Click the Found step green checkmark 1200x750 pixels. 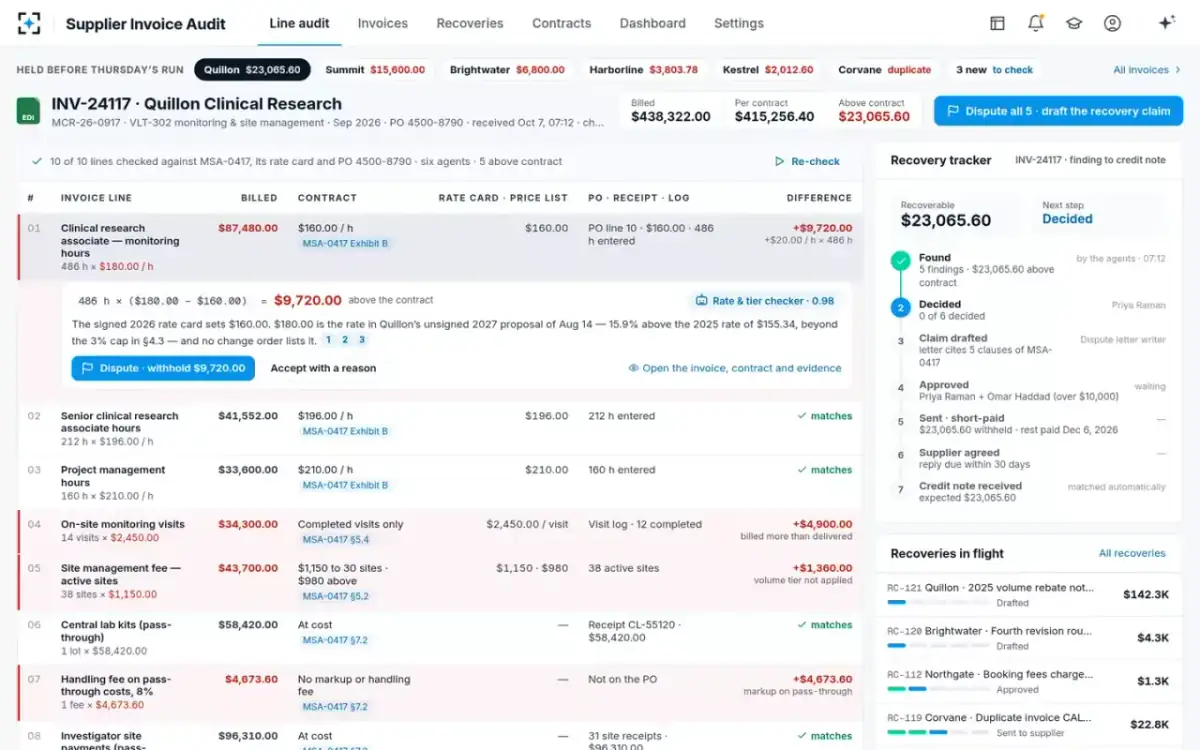(x=901, y=260)
